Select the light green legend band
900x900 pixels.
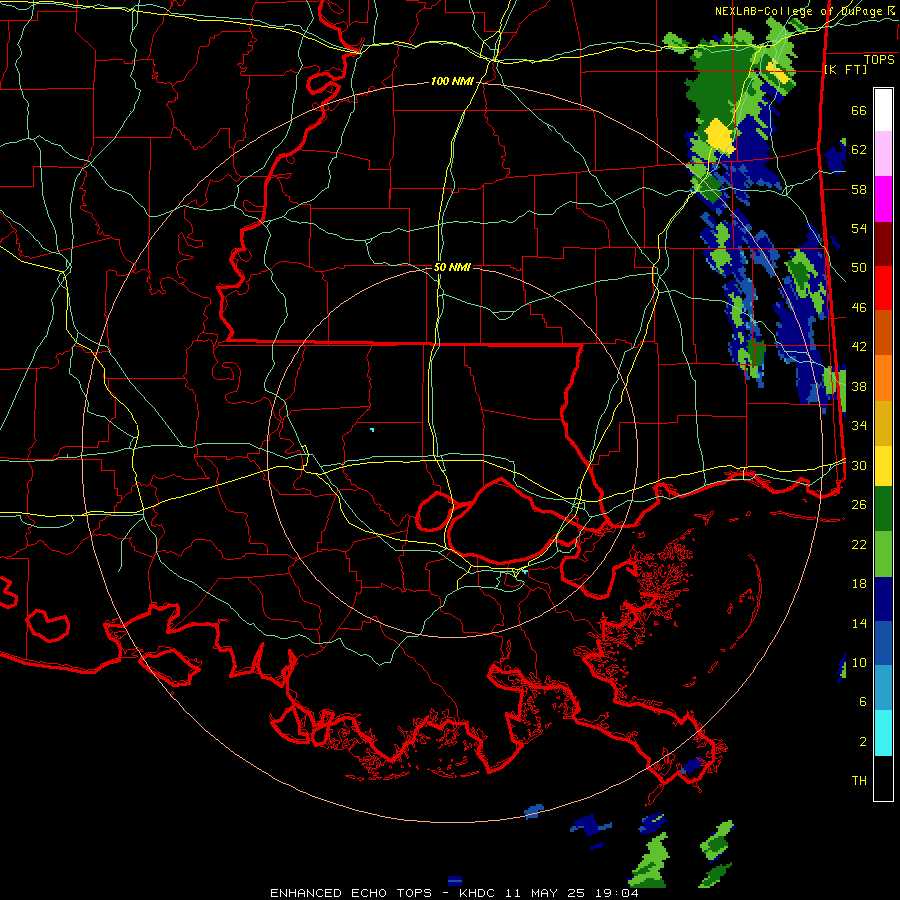point(883,554)
